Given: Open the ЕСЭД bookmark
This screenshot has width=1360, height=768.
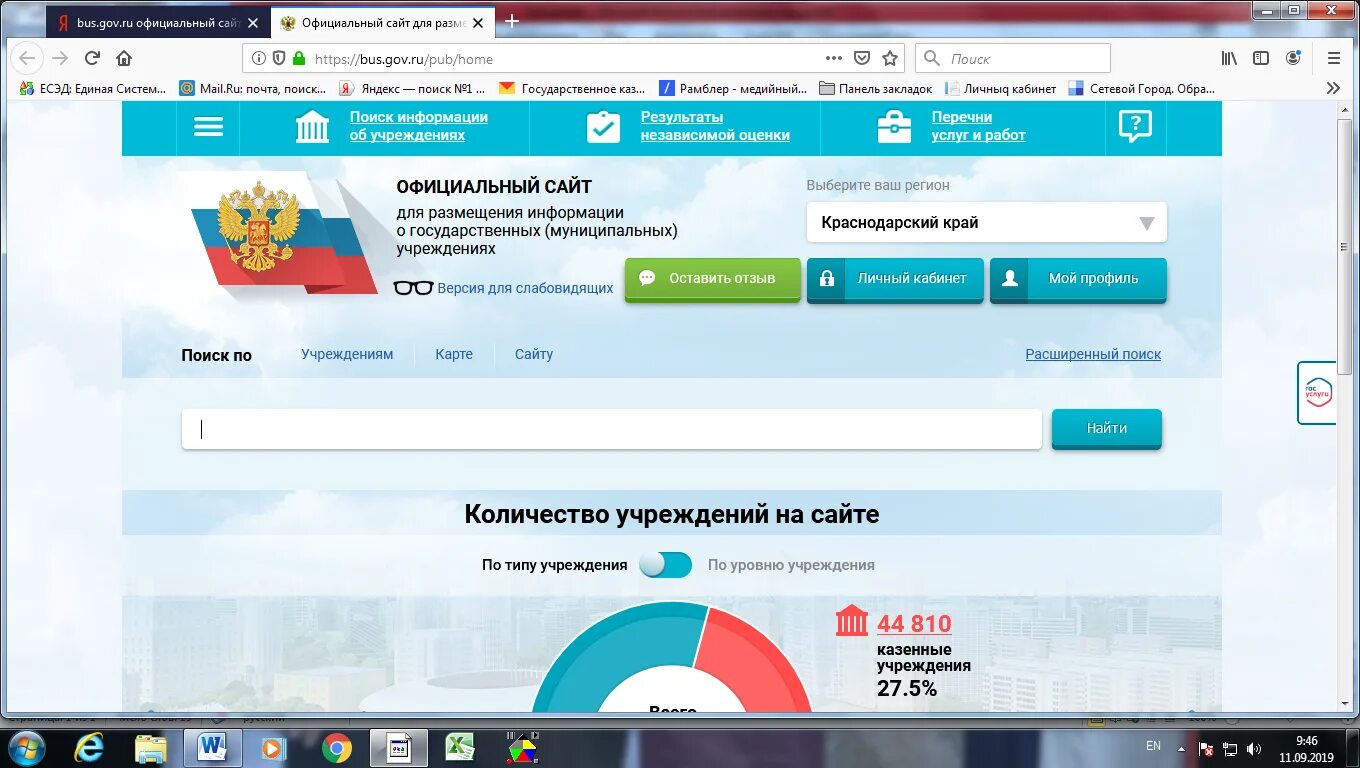Looking at the screenshot, I should pos(93,88).
